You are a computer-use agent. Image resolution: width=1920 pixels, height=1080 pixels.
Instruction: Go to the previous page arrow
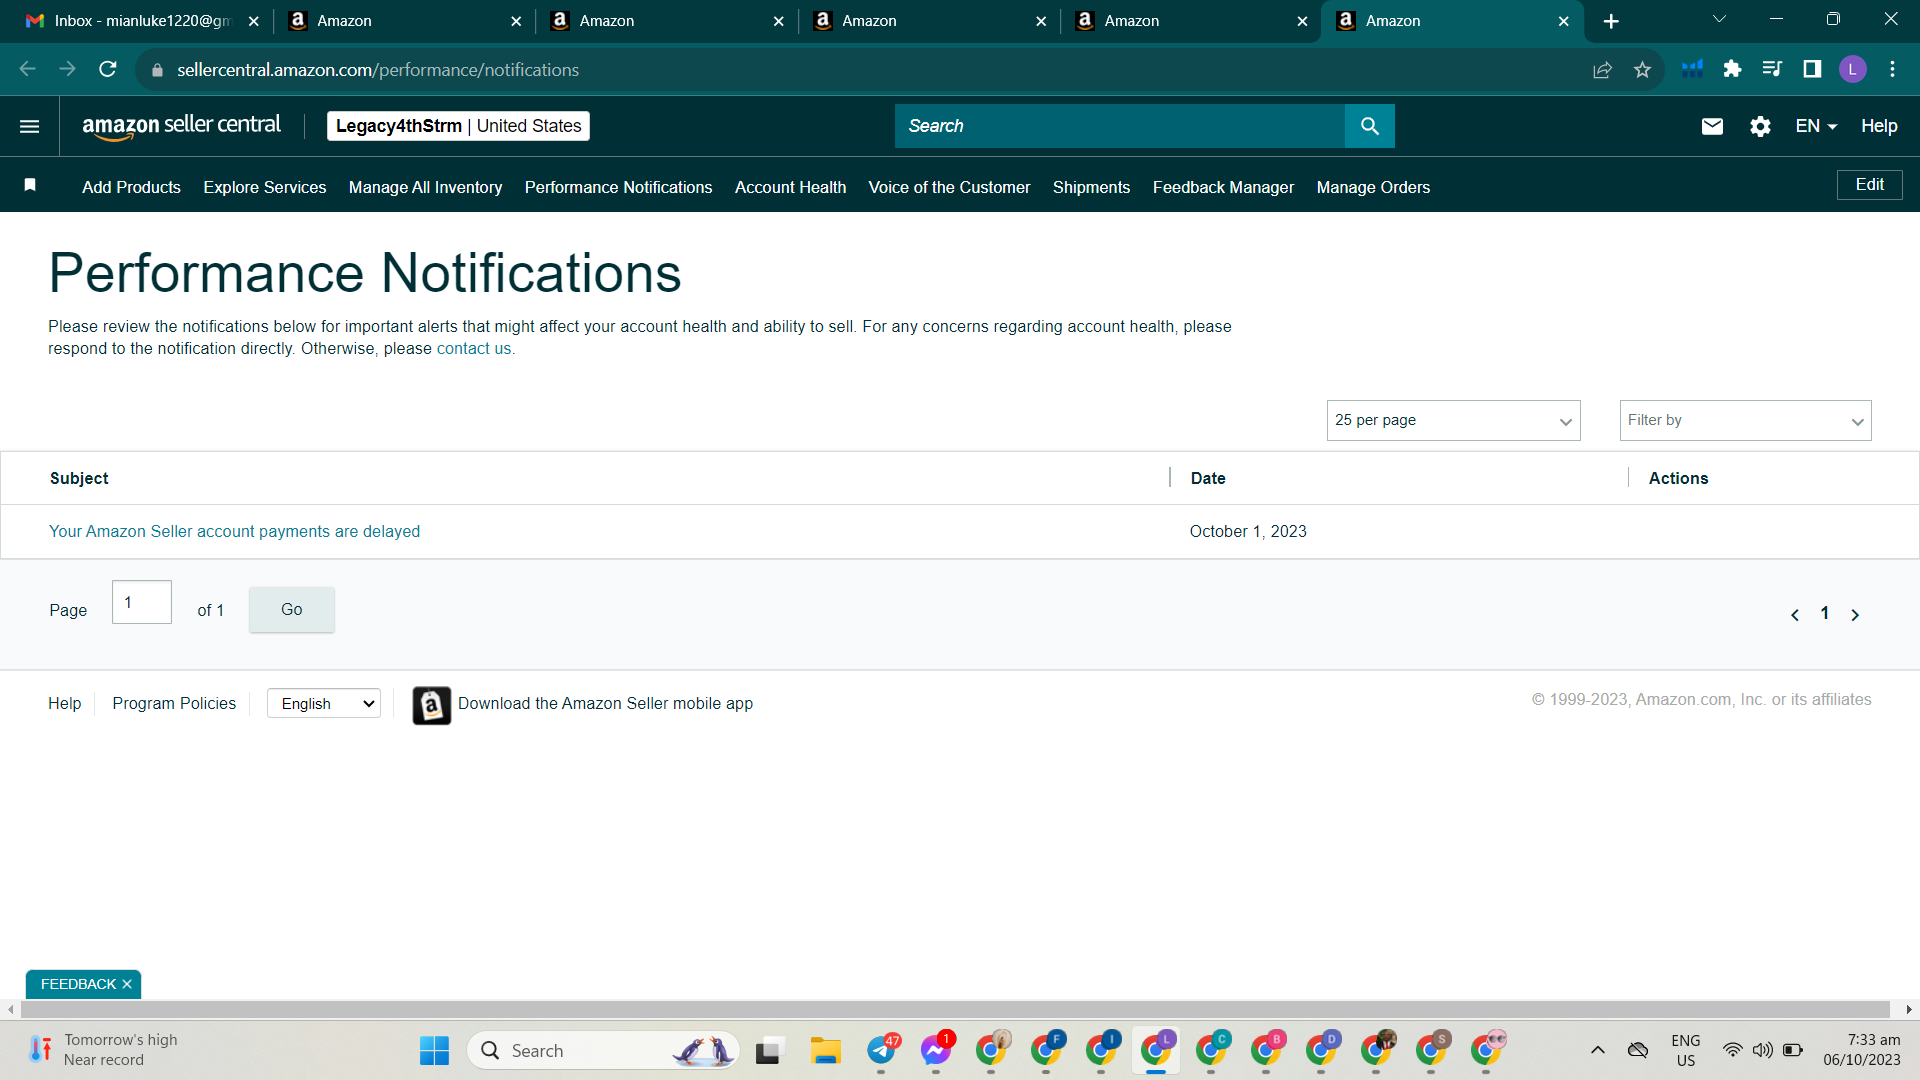point(1795,615)
